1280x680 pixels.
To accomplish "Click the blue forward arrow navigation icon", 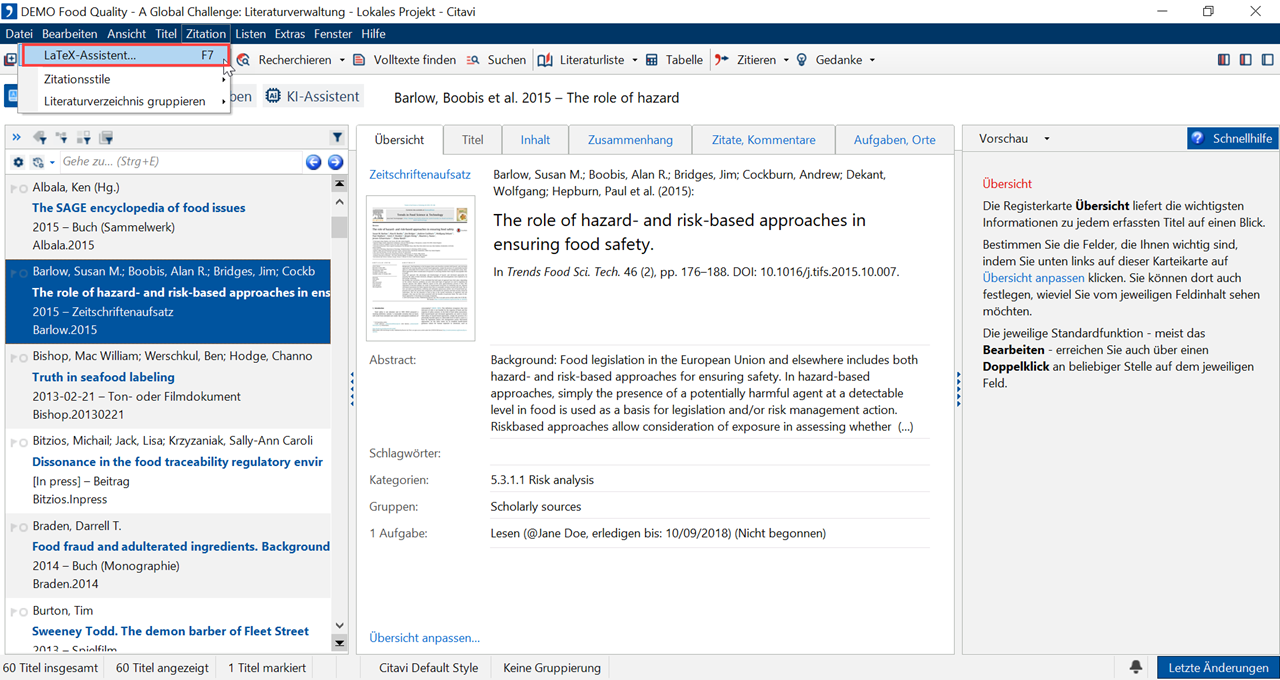I will click(335, 162).
